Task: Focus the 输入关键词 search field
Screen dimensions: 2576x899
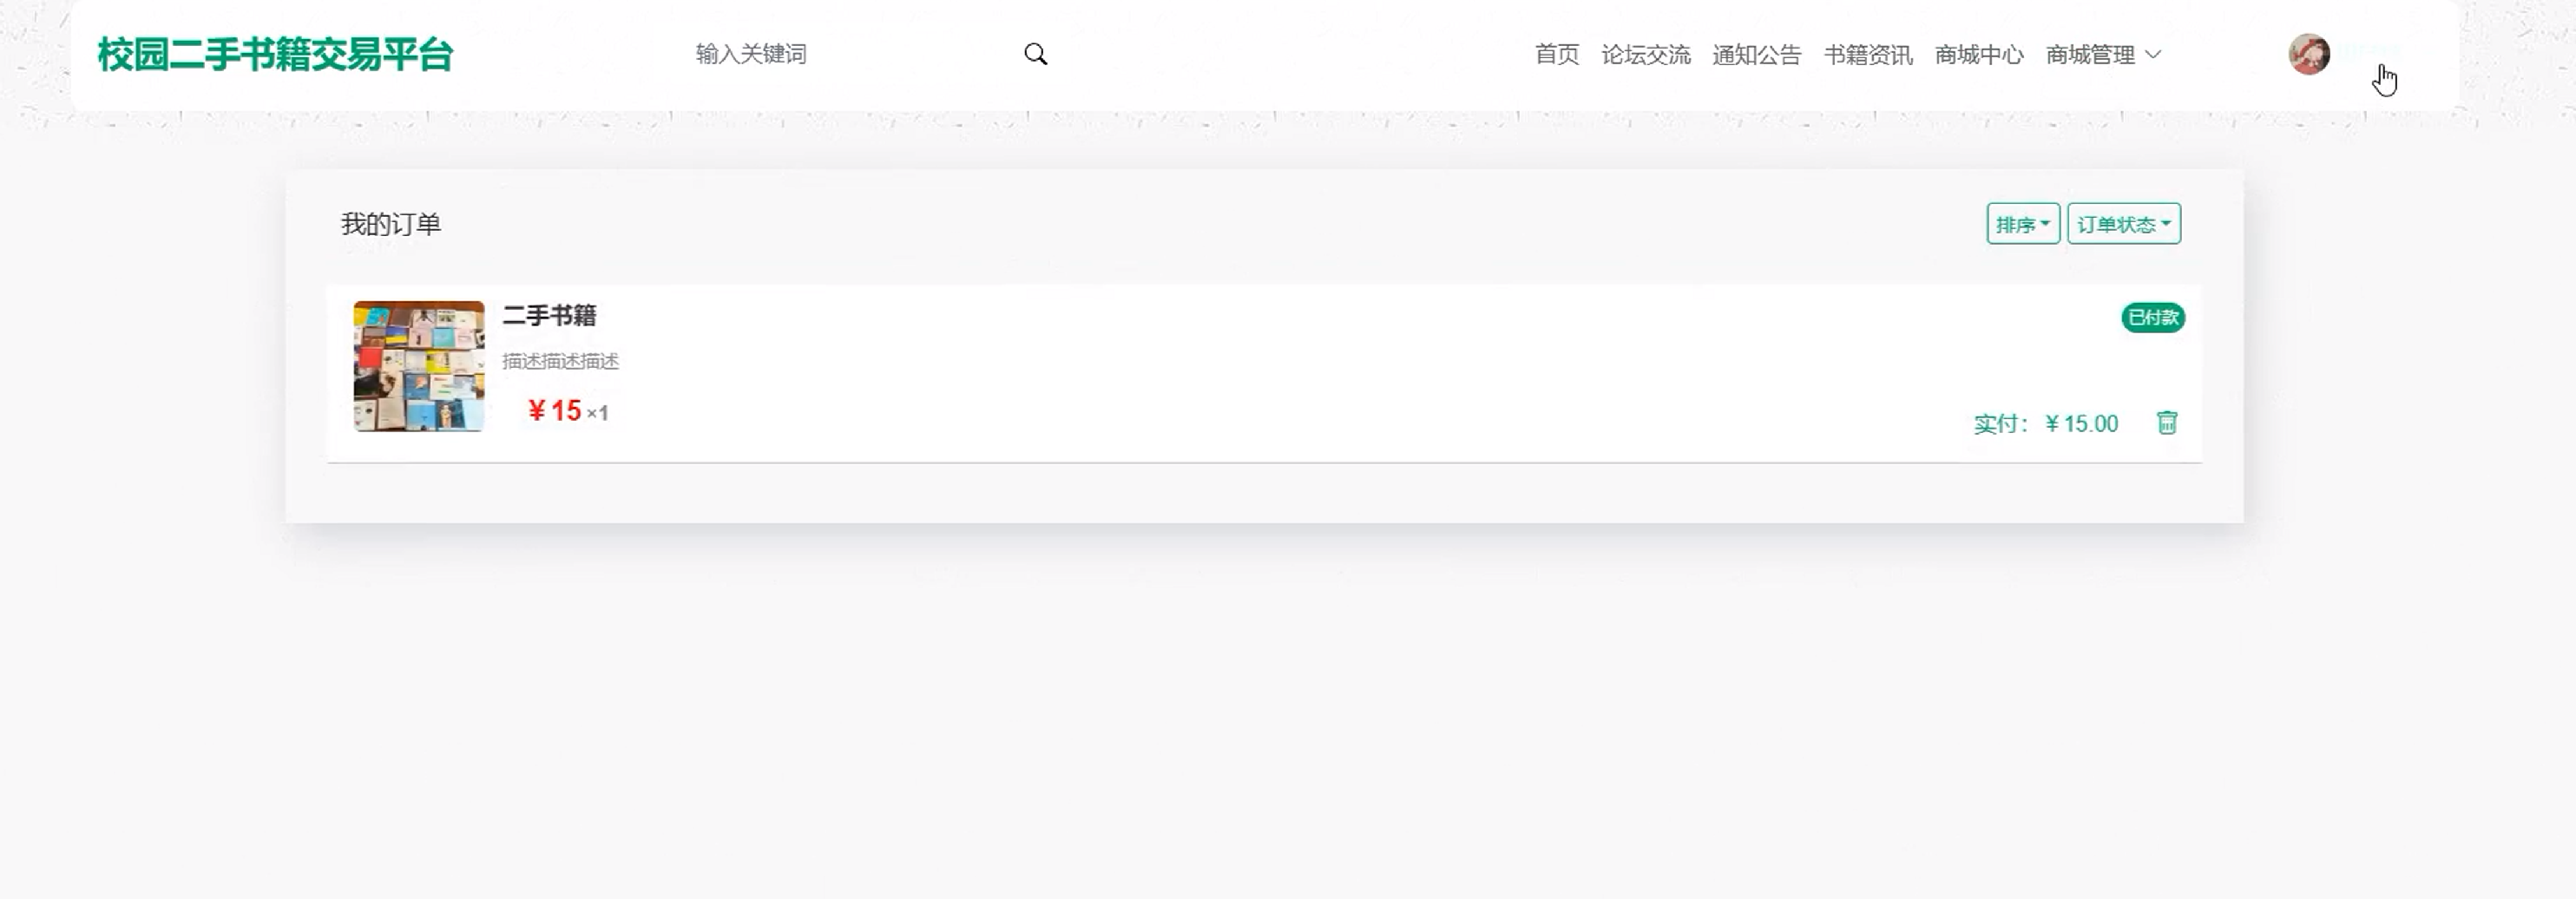Action: coord(850,54)
